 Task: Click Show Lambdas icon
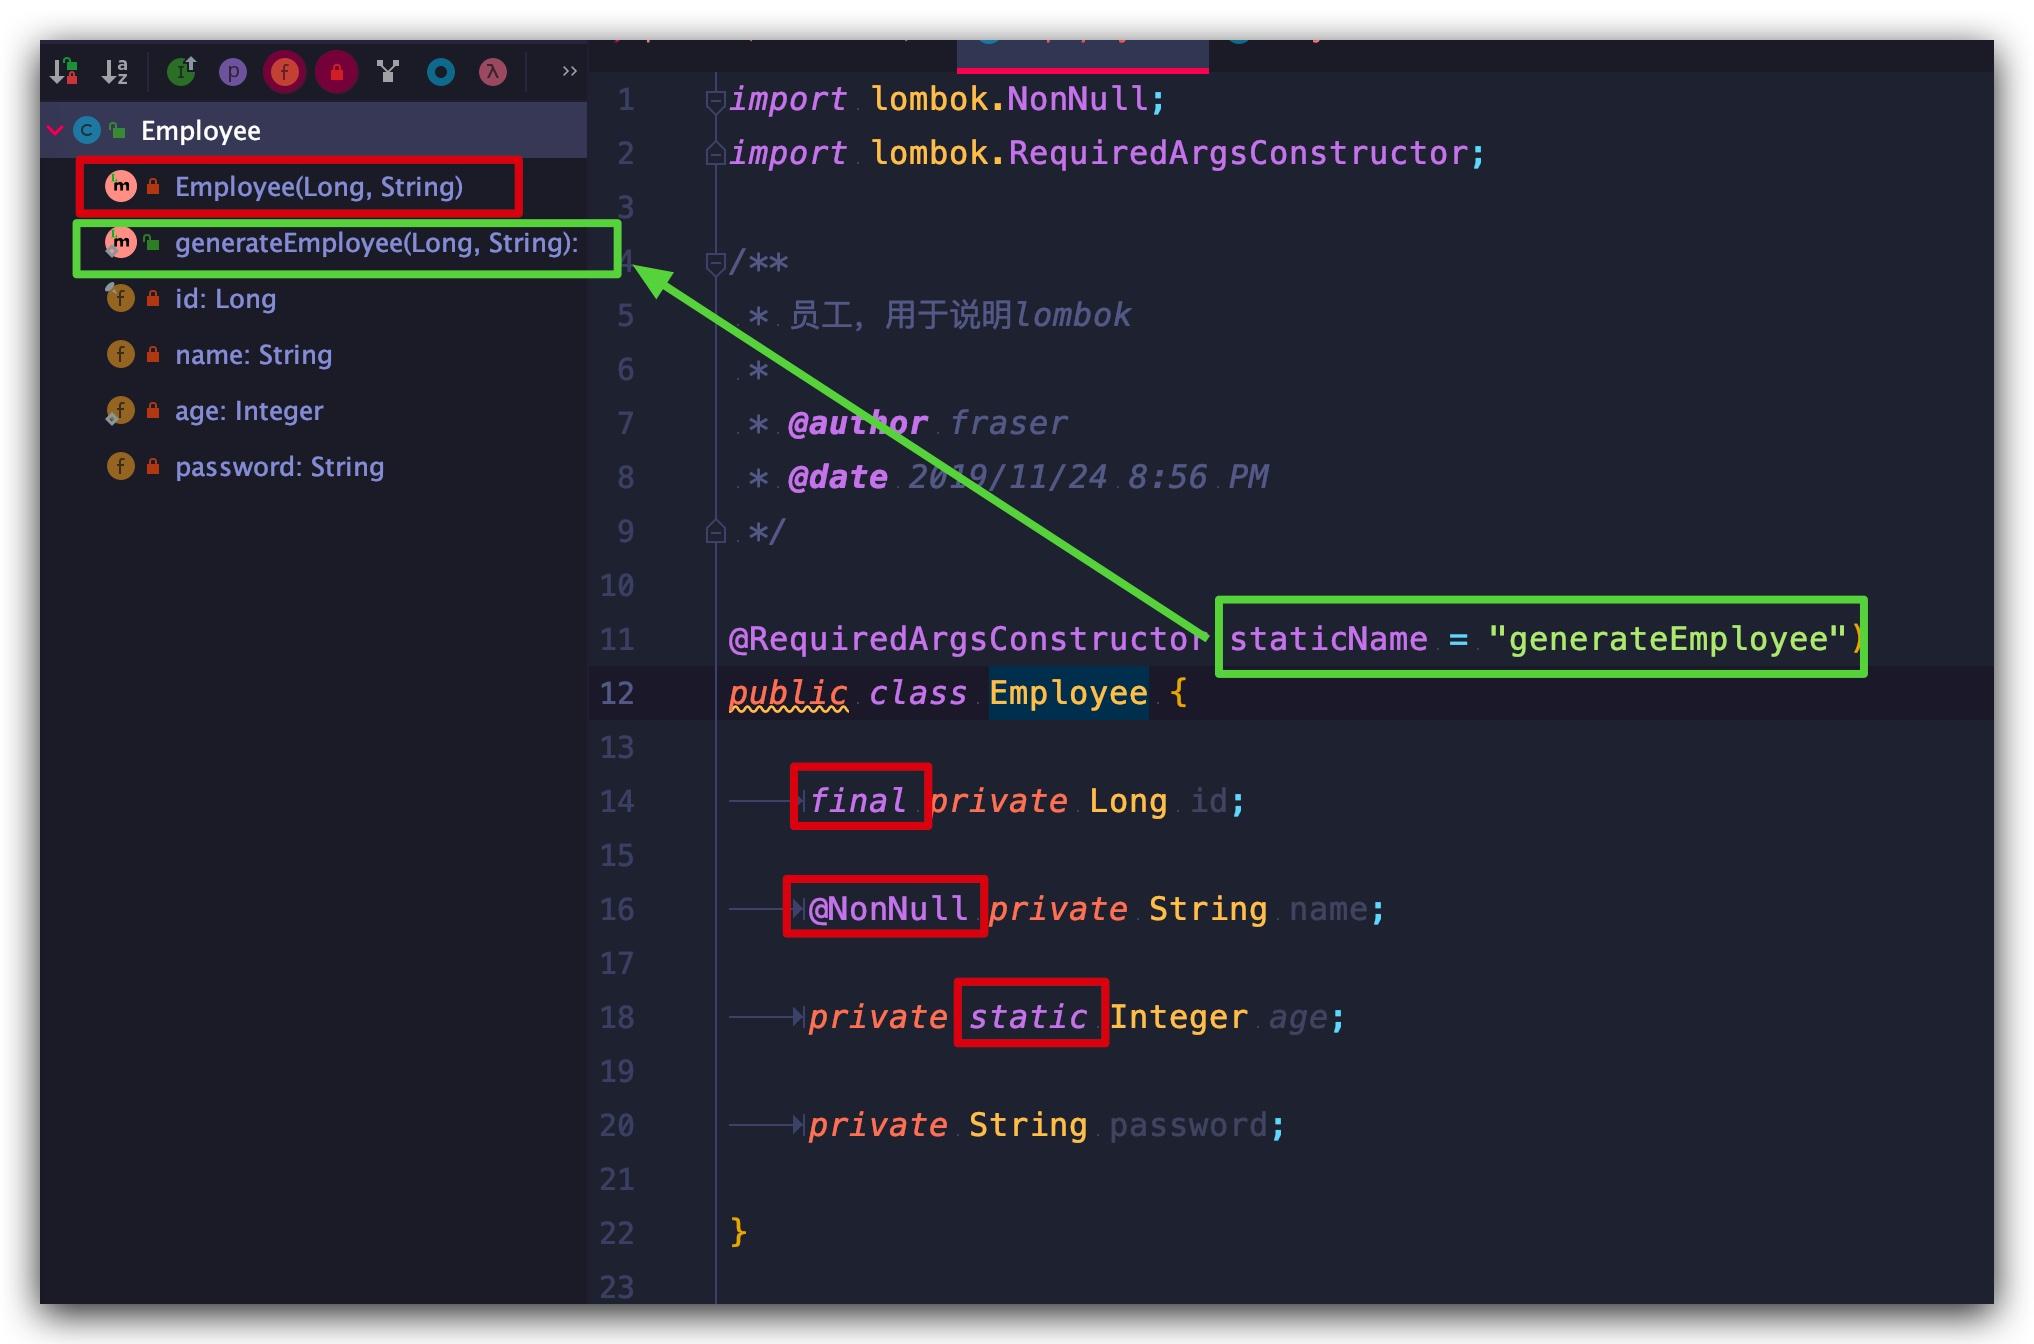[x=493, y=72]
